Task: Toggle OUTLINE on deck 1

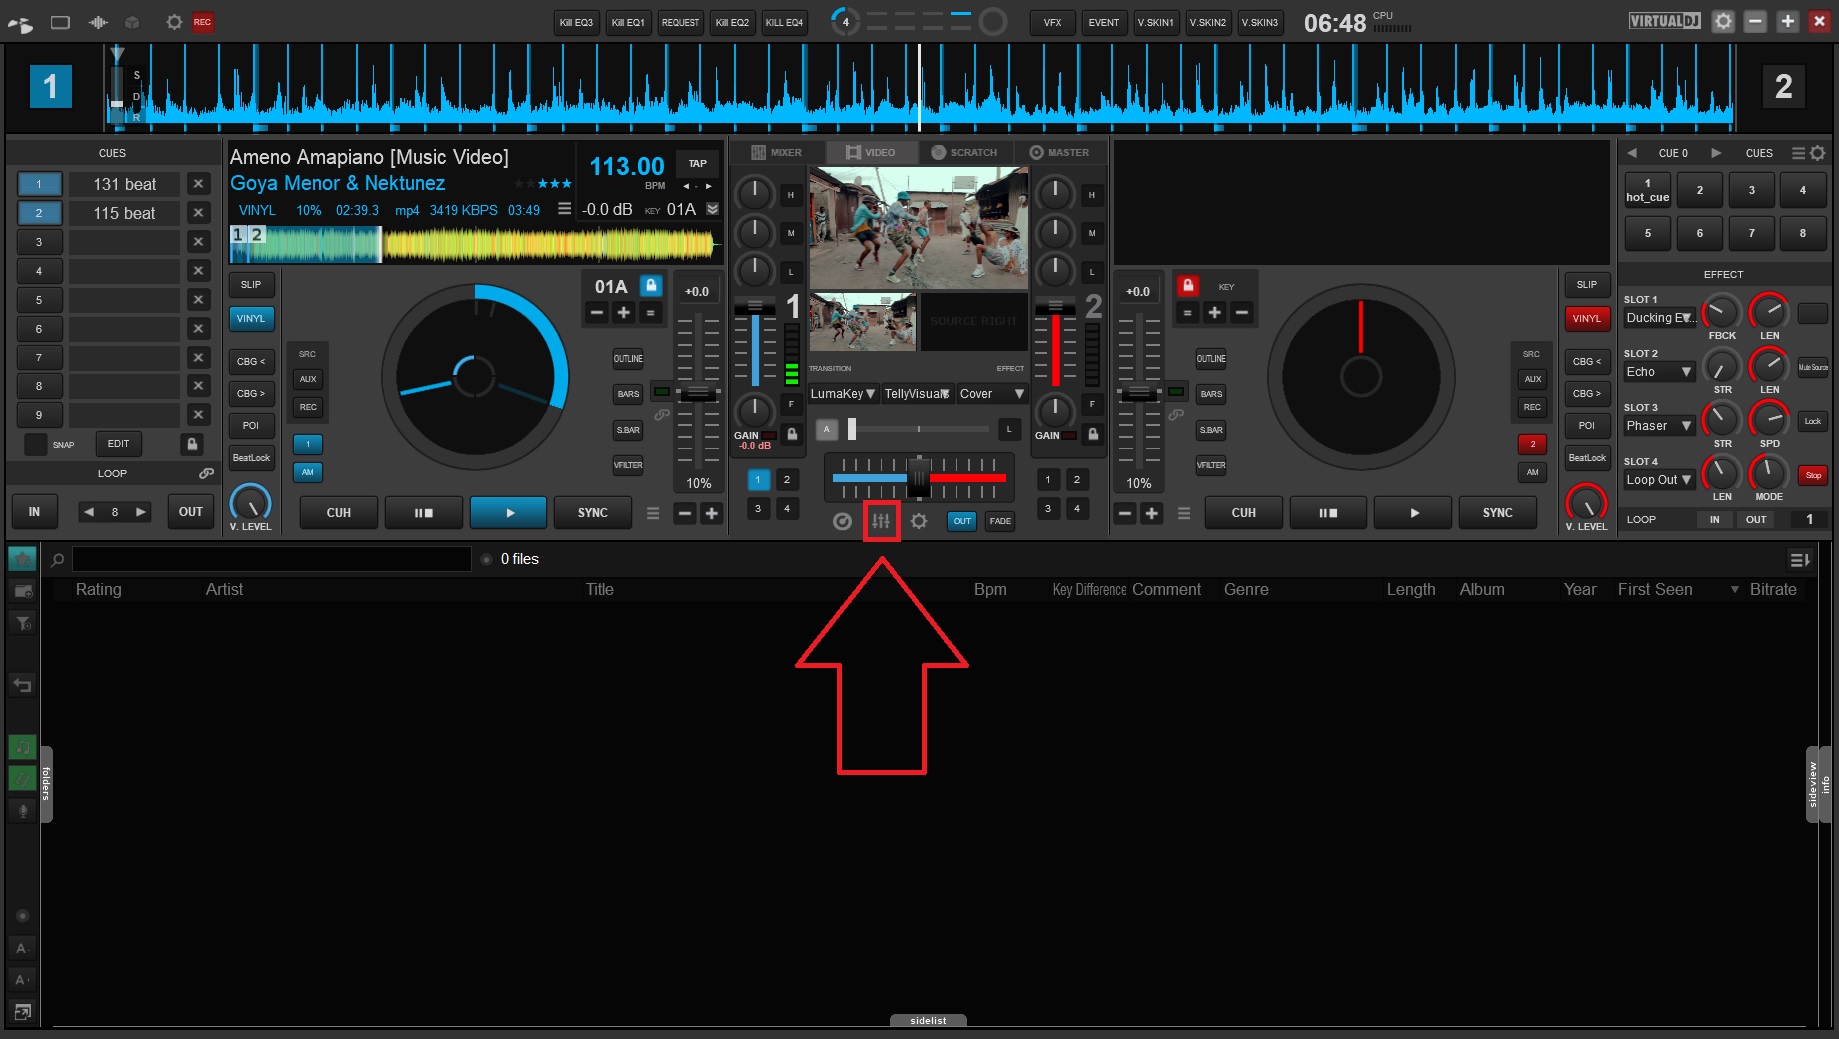Action: coord(628,359)
